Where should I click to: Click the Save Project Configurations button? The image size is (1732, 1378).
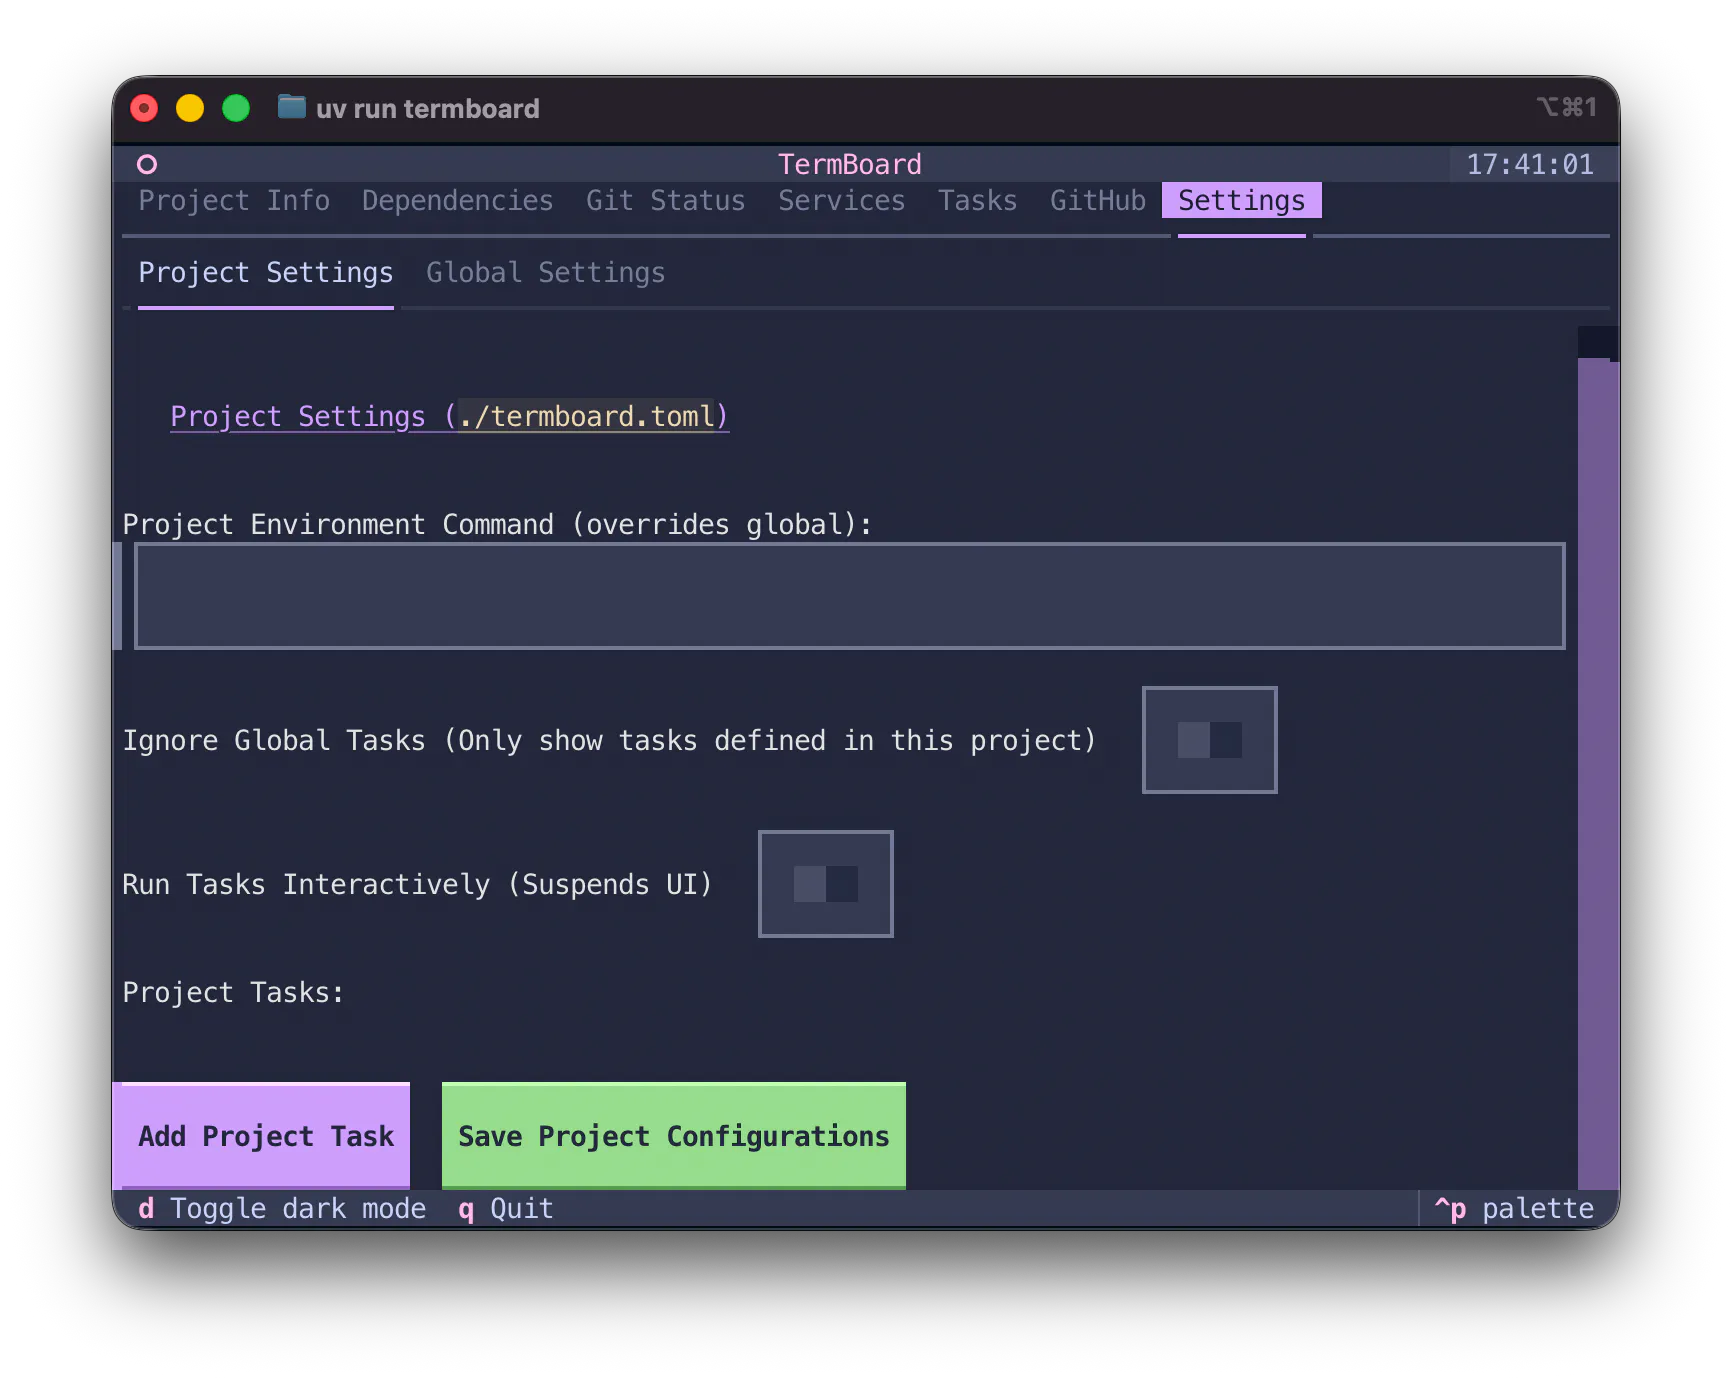[673, 1136]
